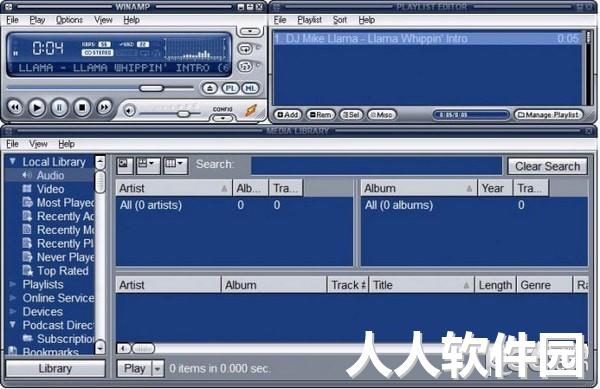Open Media Library View menu

tap(38, 144)
